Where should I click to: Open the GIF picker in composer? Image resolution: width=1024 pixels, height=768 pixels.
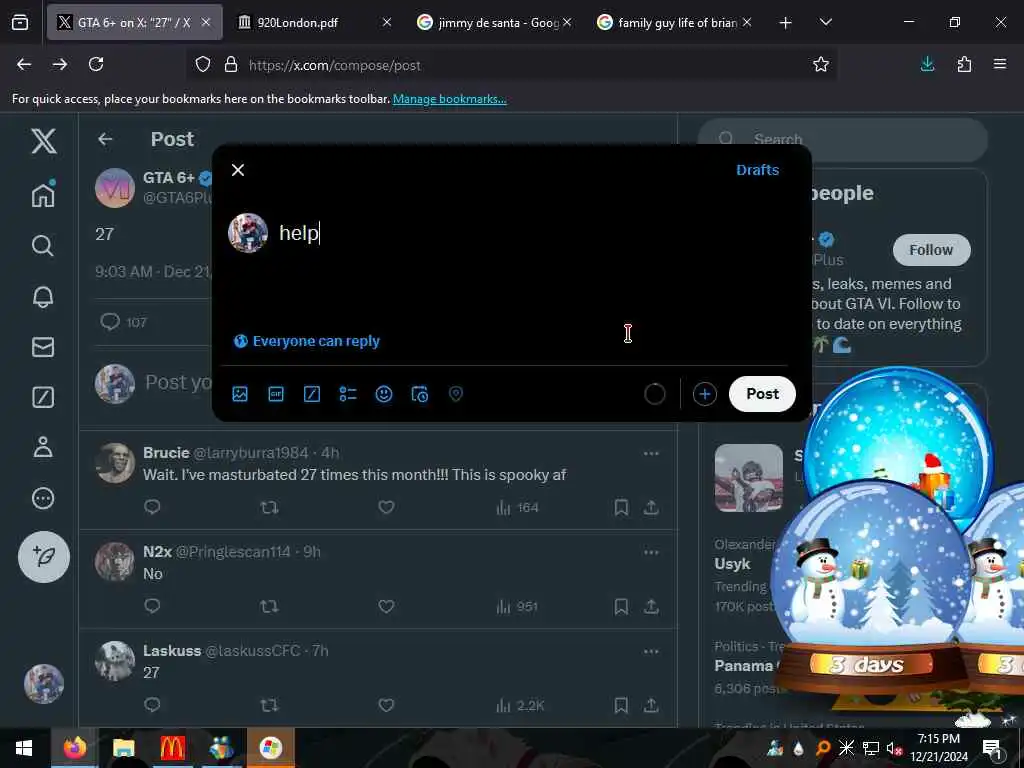click(x=276, y=394)
